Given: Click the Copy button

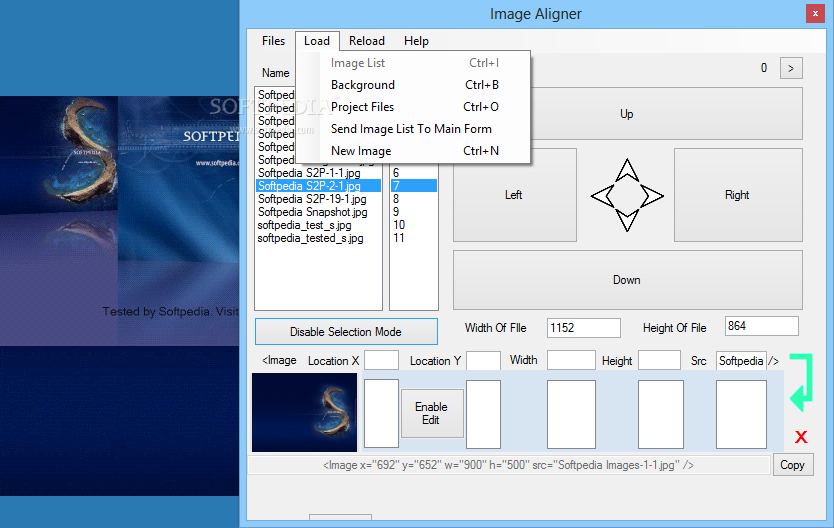Looking at the screenshot, I should [x=793, y=465].
